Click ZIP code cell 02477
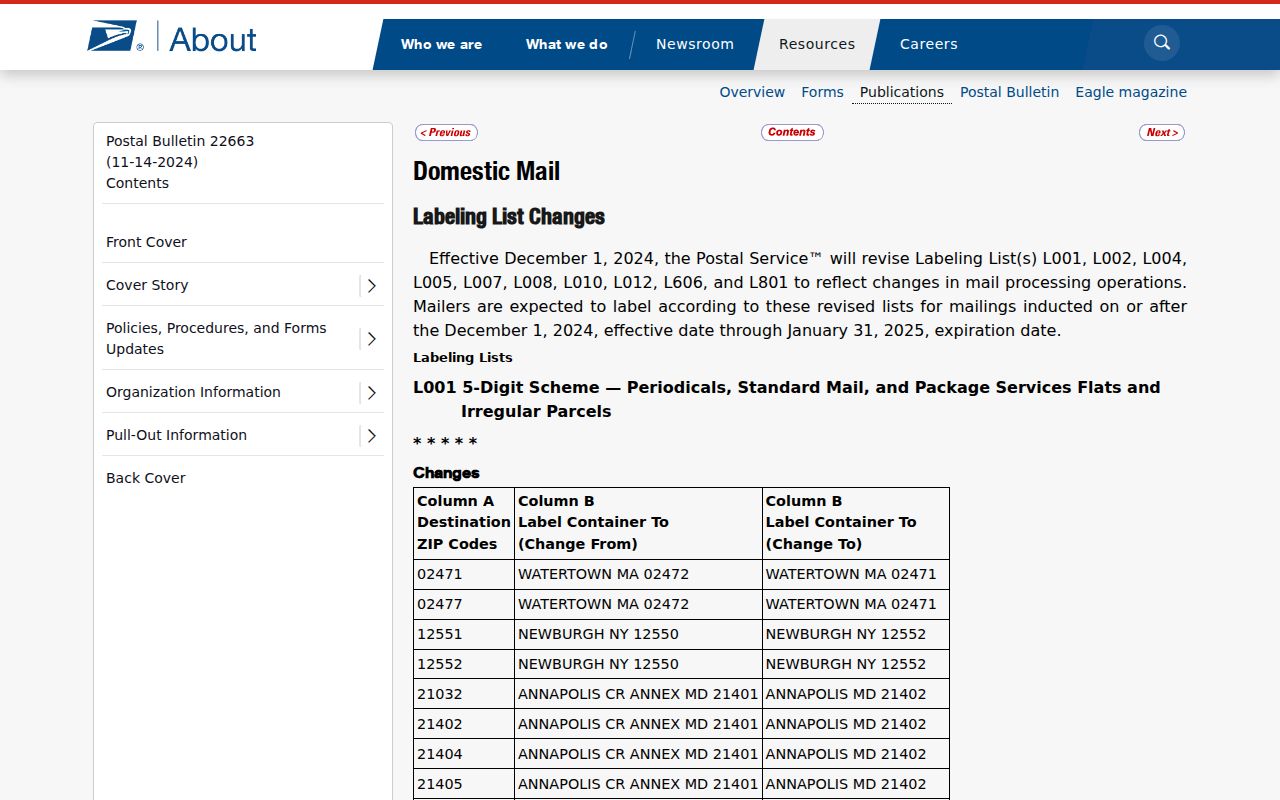 click(x=464, y=604)
